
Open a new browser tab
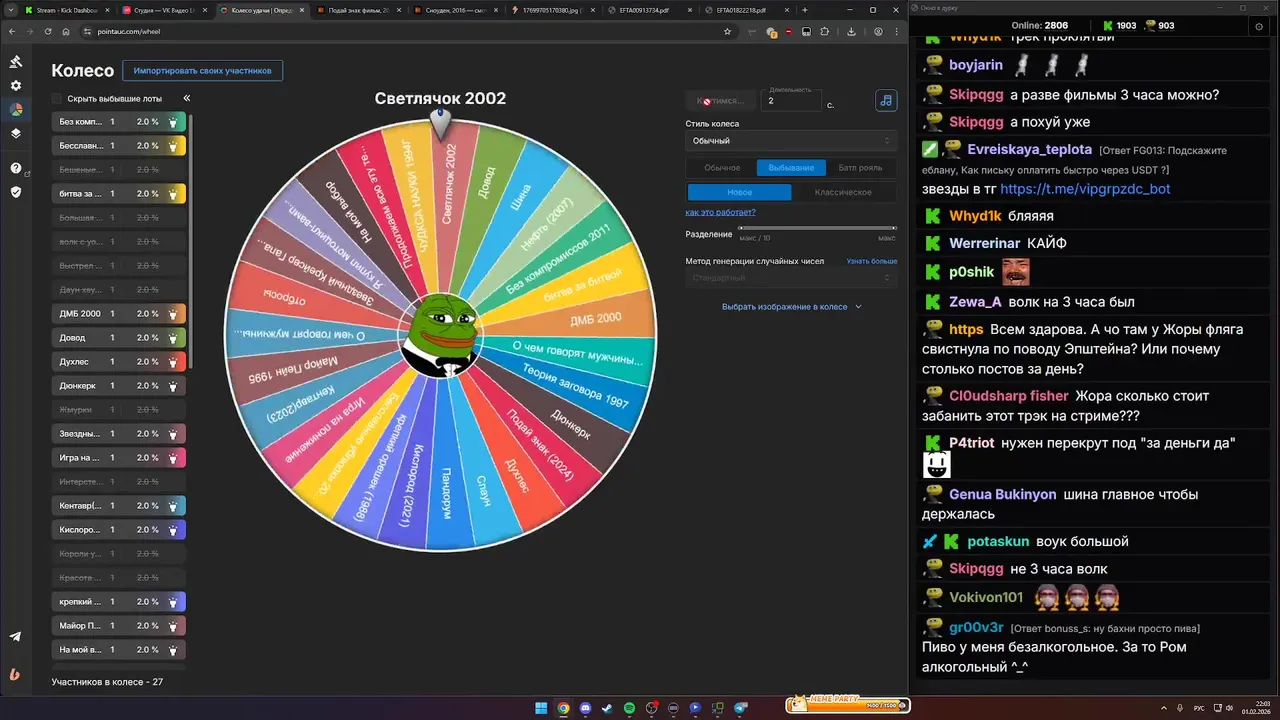tap(805, 9)
